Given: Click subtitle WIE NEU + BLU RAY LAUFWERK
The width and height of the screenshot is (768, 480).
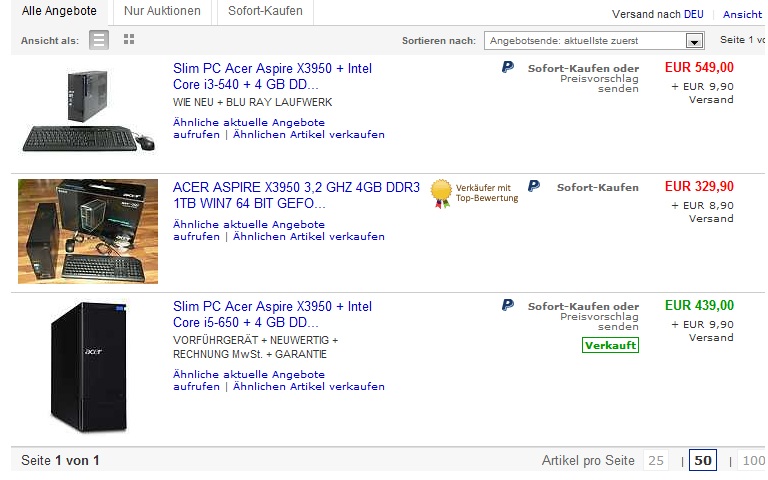Looking at the screenshot, I should click(252, 102).
